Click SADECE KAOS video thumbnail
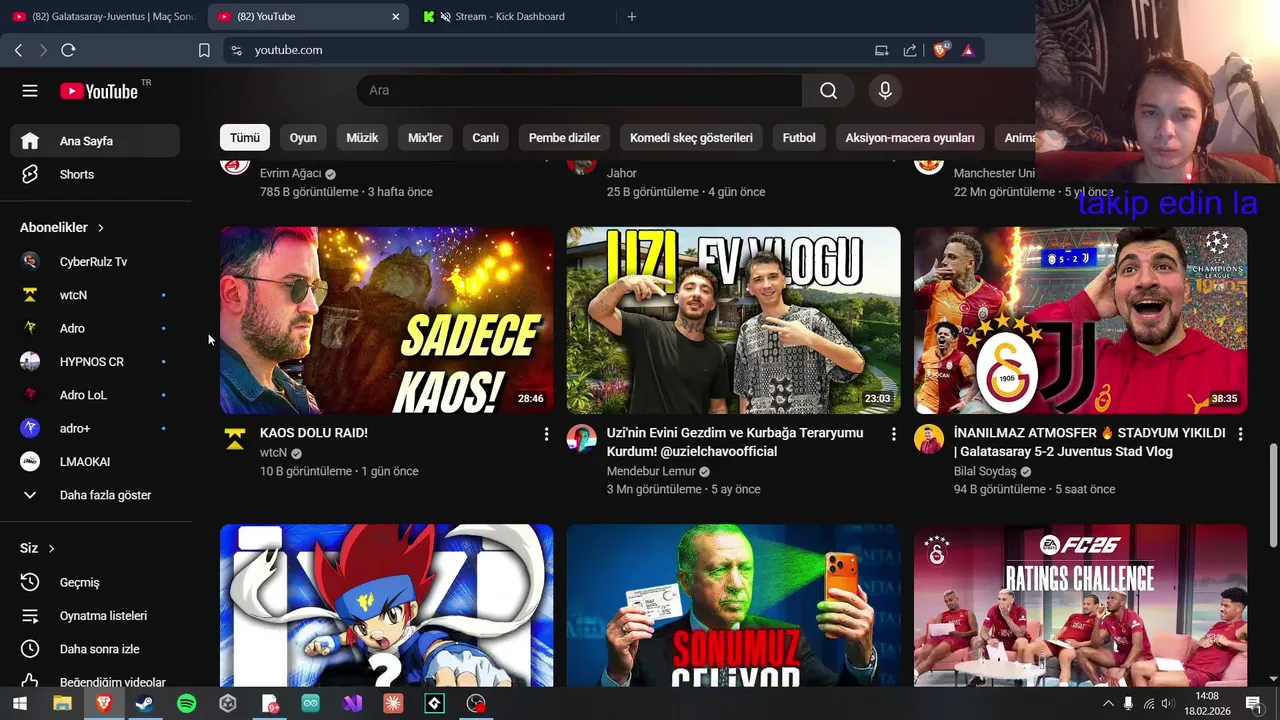Screen dimensions: 1280x720 point(387,320)
